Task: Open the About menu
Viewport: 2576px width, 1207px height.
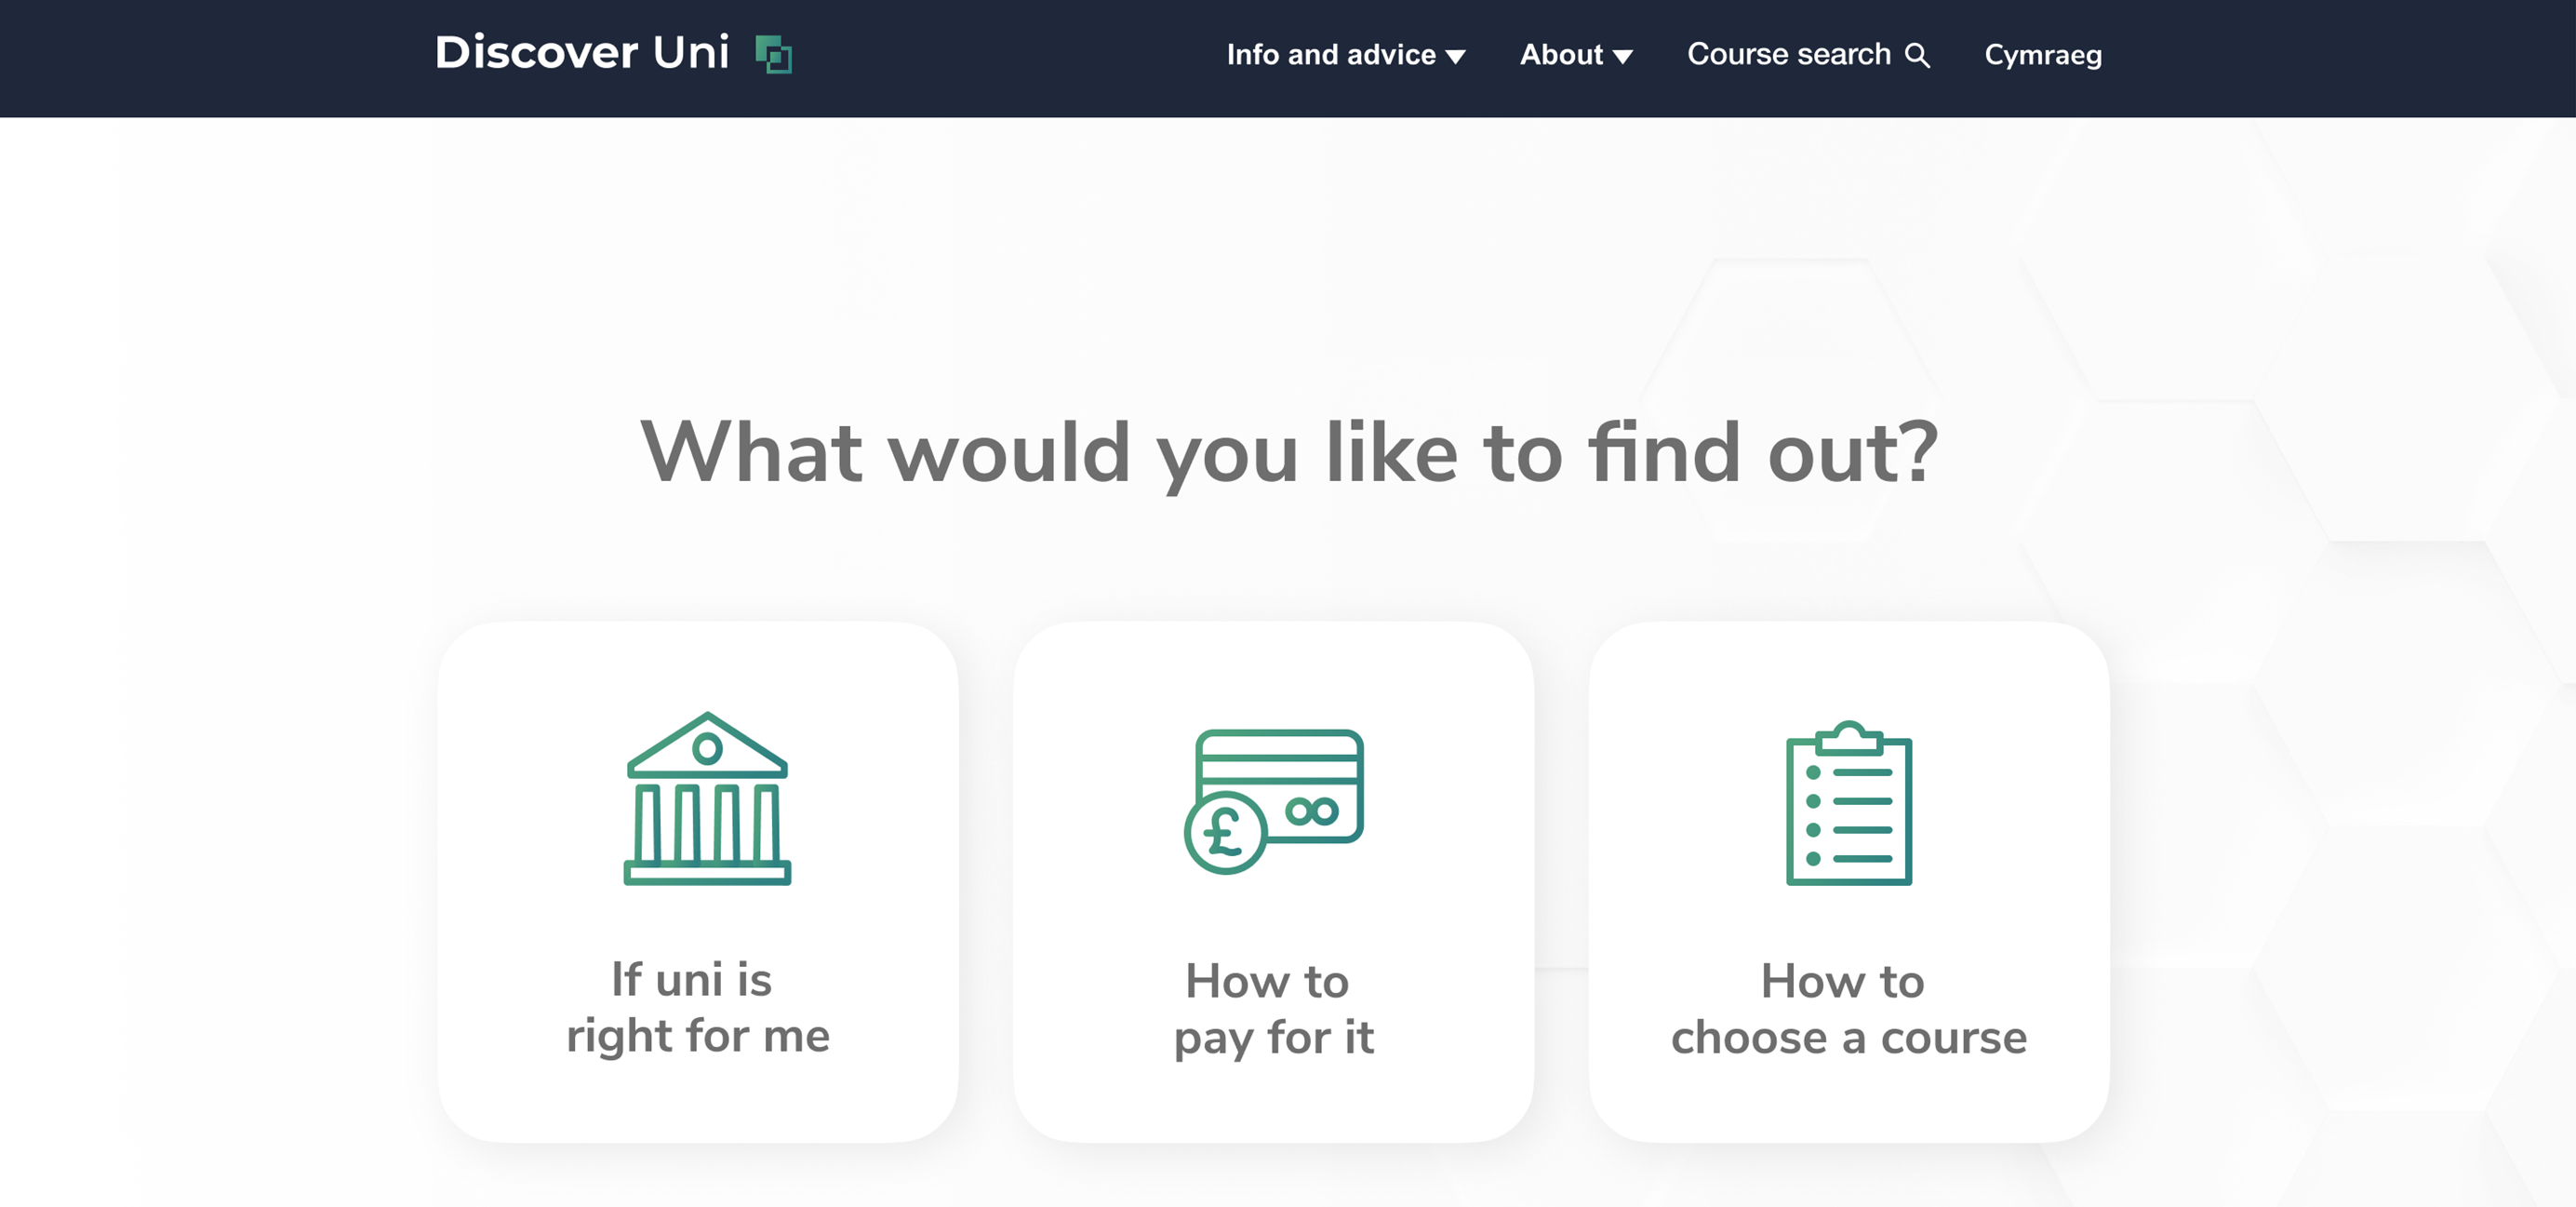Action: (x=1576, y=55)
